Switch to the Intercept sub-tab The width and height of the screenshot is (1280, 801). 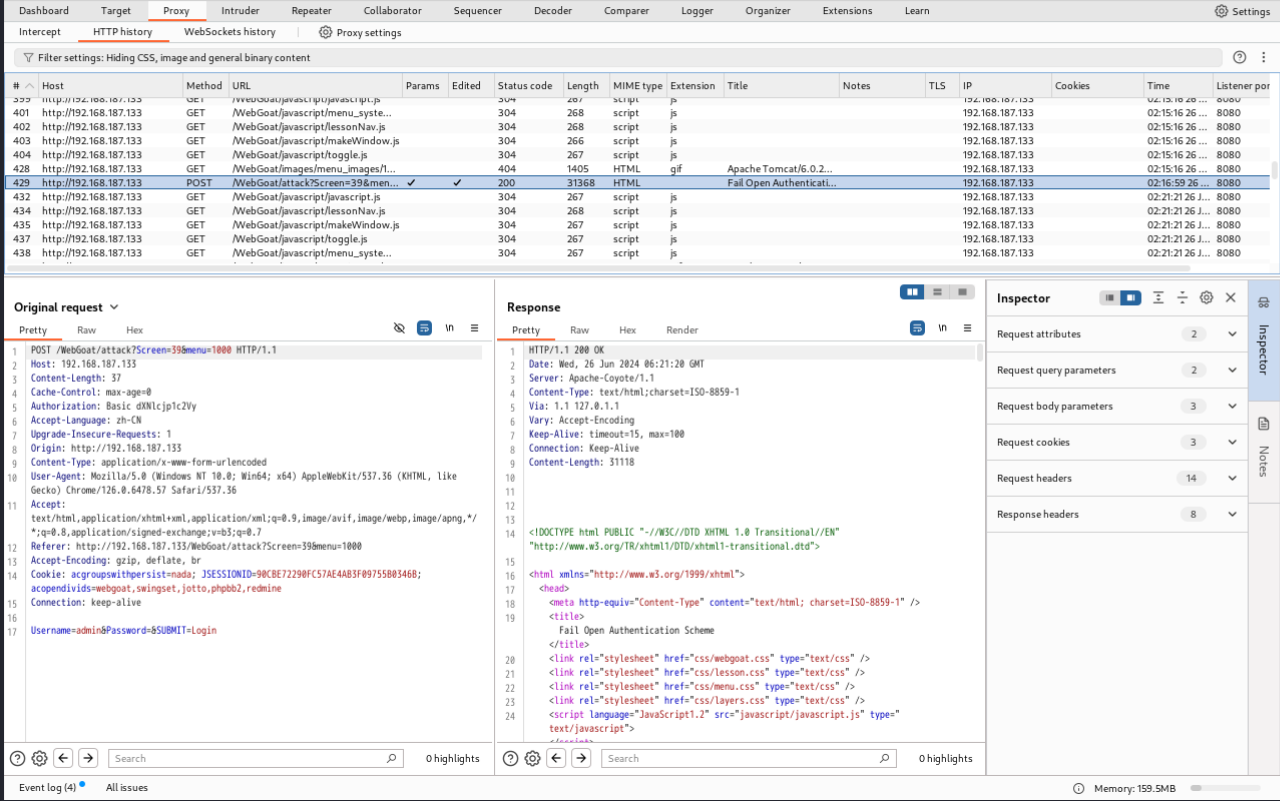click(x=40, y=32)
